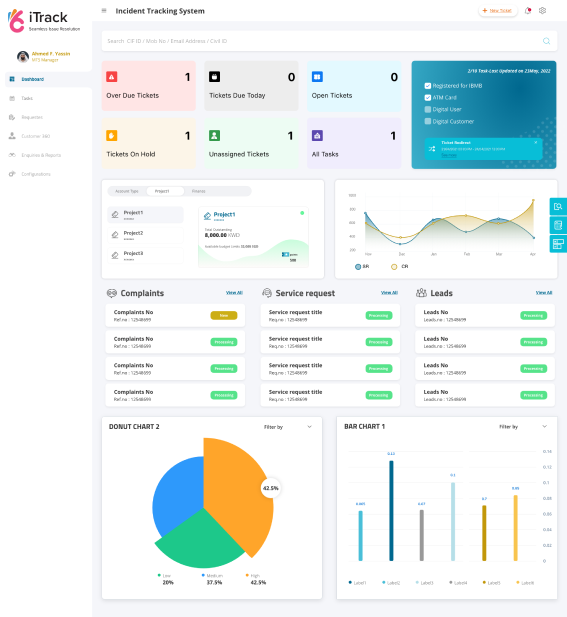Click the Unassigned Tickets person icon
The height and width of the screenshot is (617, 567).
click(214, 136)
